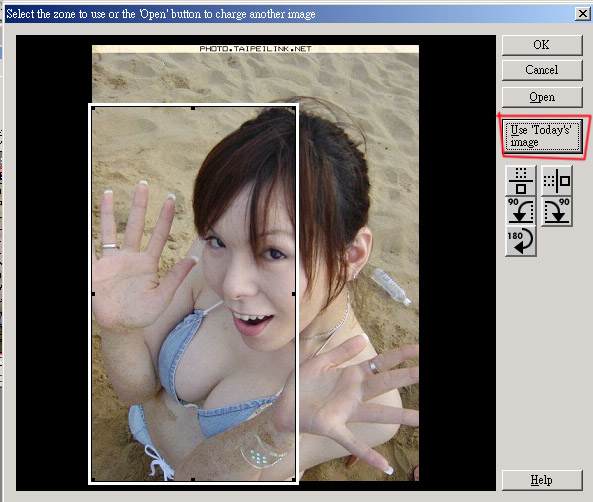
Task: Click top-center handle of selection zone
Action: (193, 109)
